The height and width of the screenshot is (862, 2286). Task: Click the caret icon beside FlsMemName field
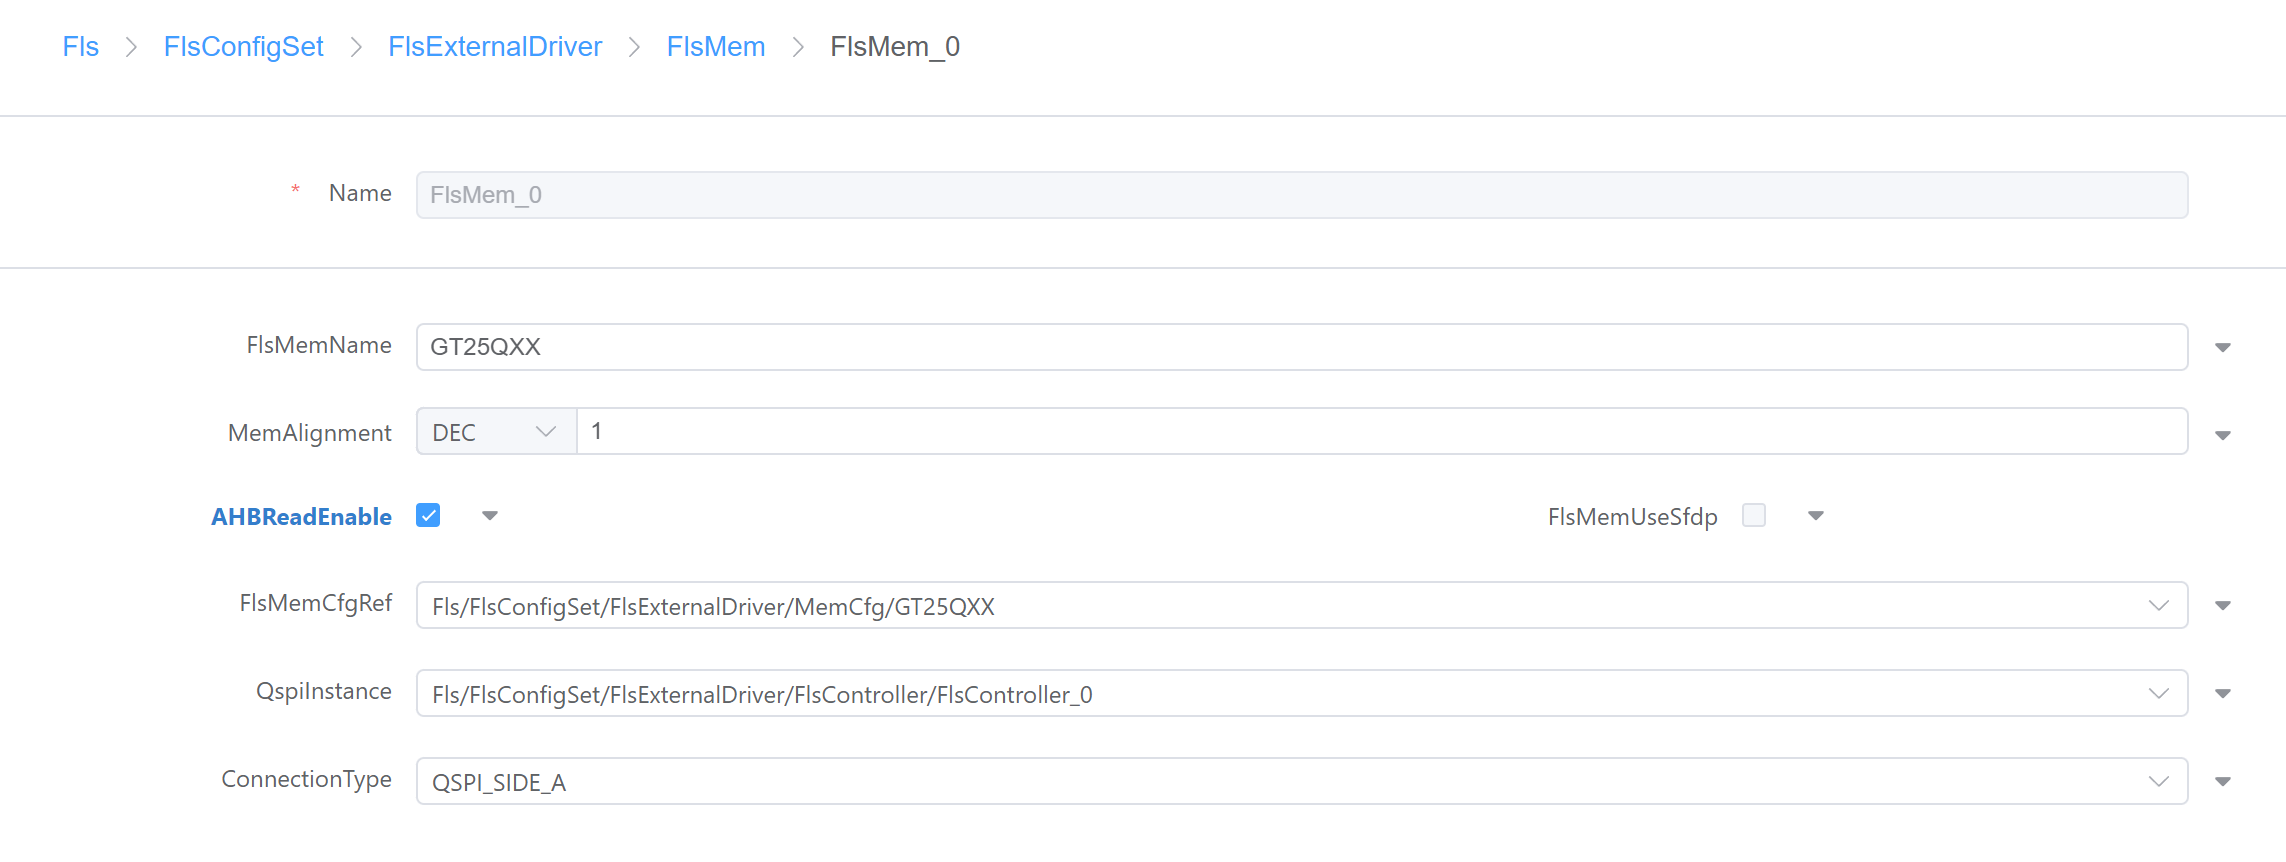[x=2222, y=348]
